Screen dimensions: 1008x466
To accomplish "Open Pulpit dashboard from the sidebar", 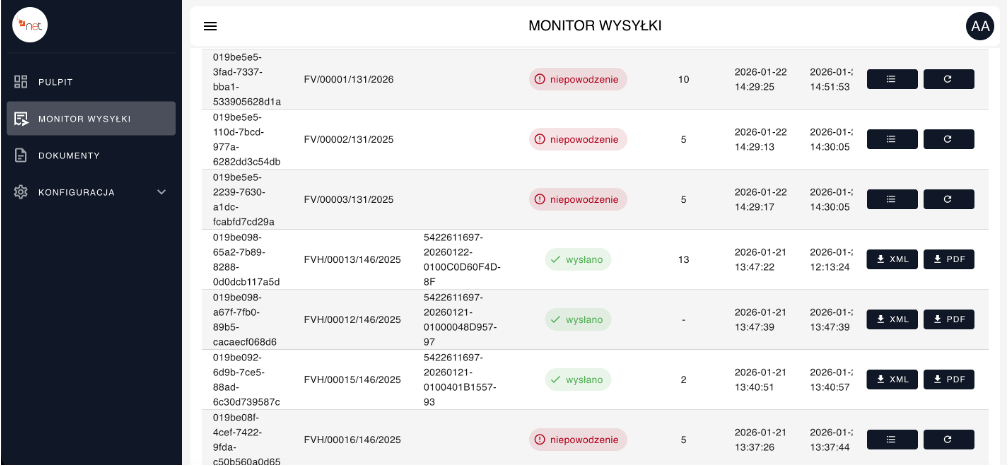I will click(x=55, y=81).
